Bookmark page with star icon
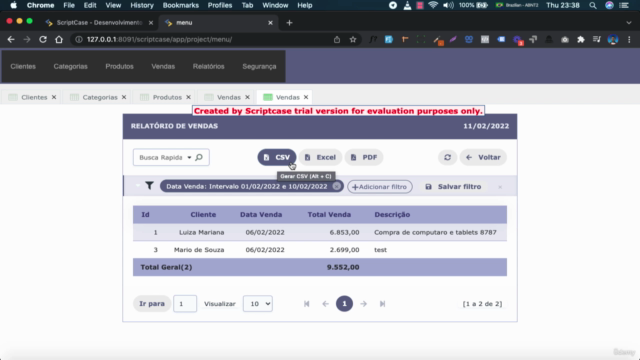 point(353,40)
